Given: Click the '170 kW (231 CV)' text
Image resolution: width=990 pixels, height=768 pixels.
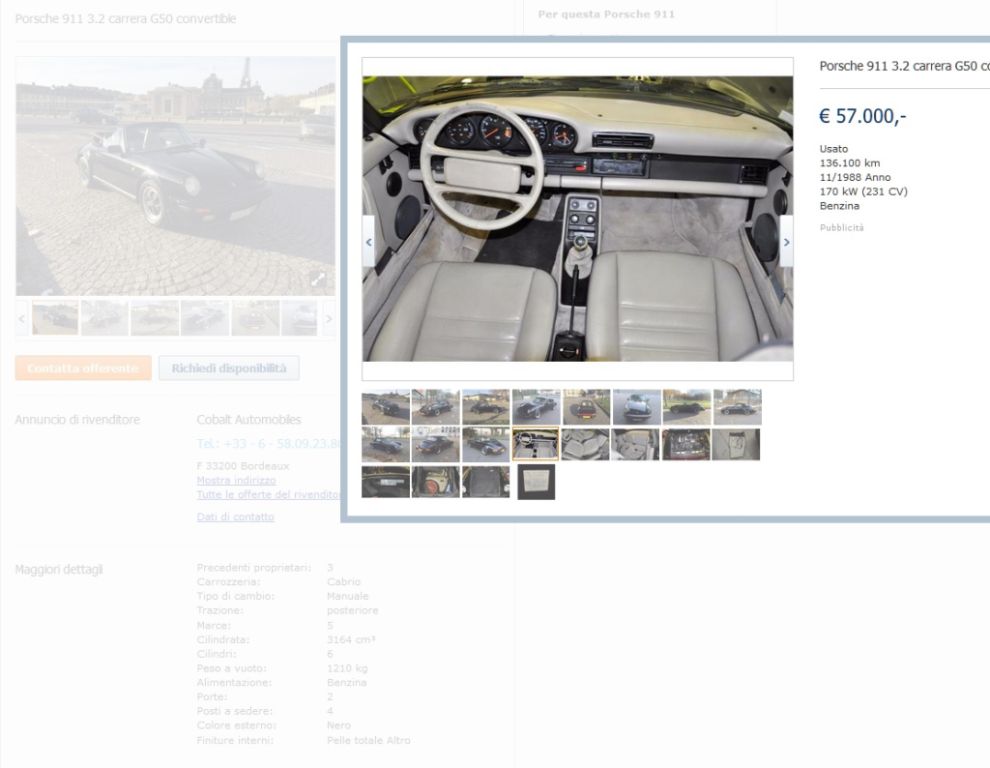Looking at the screenshot, I should tap(863, 191).
